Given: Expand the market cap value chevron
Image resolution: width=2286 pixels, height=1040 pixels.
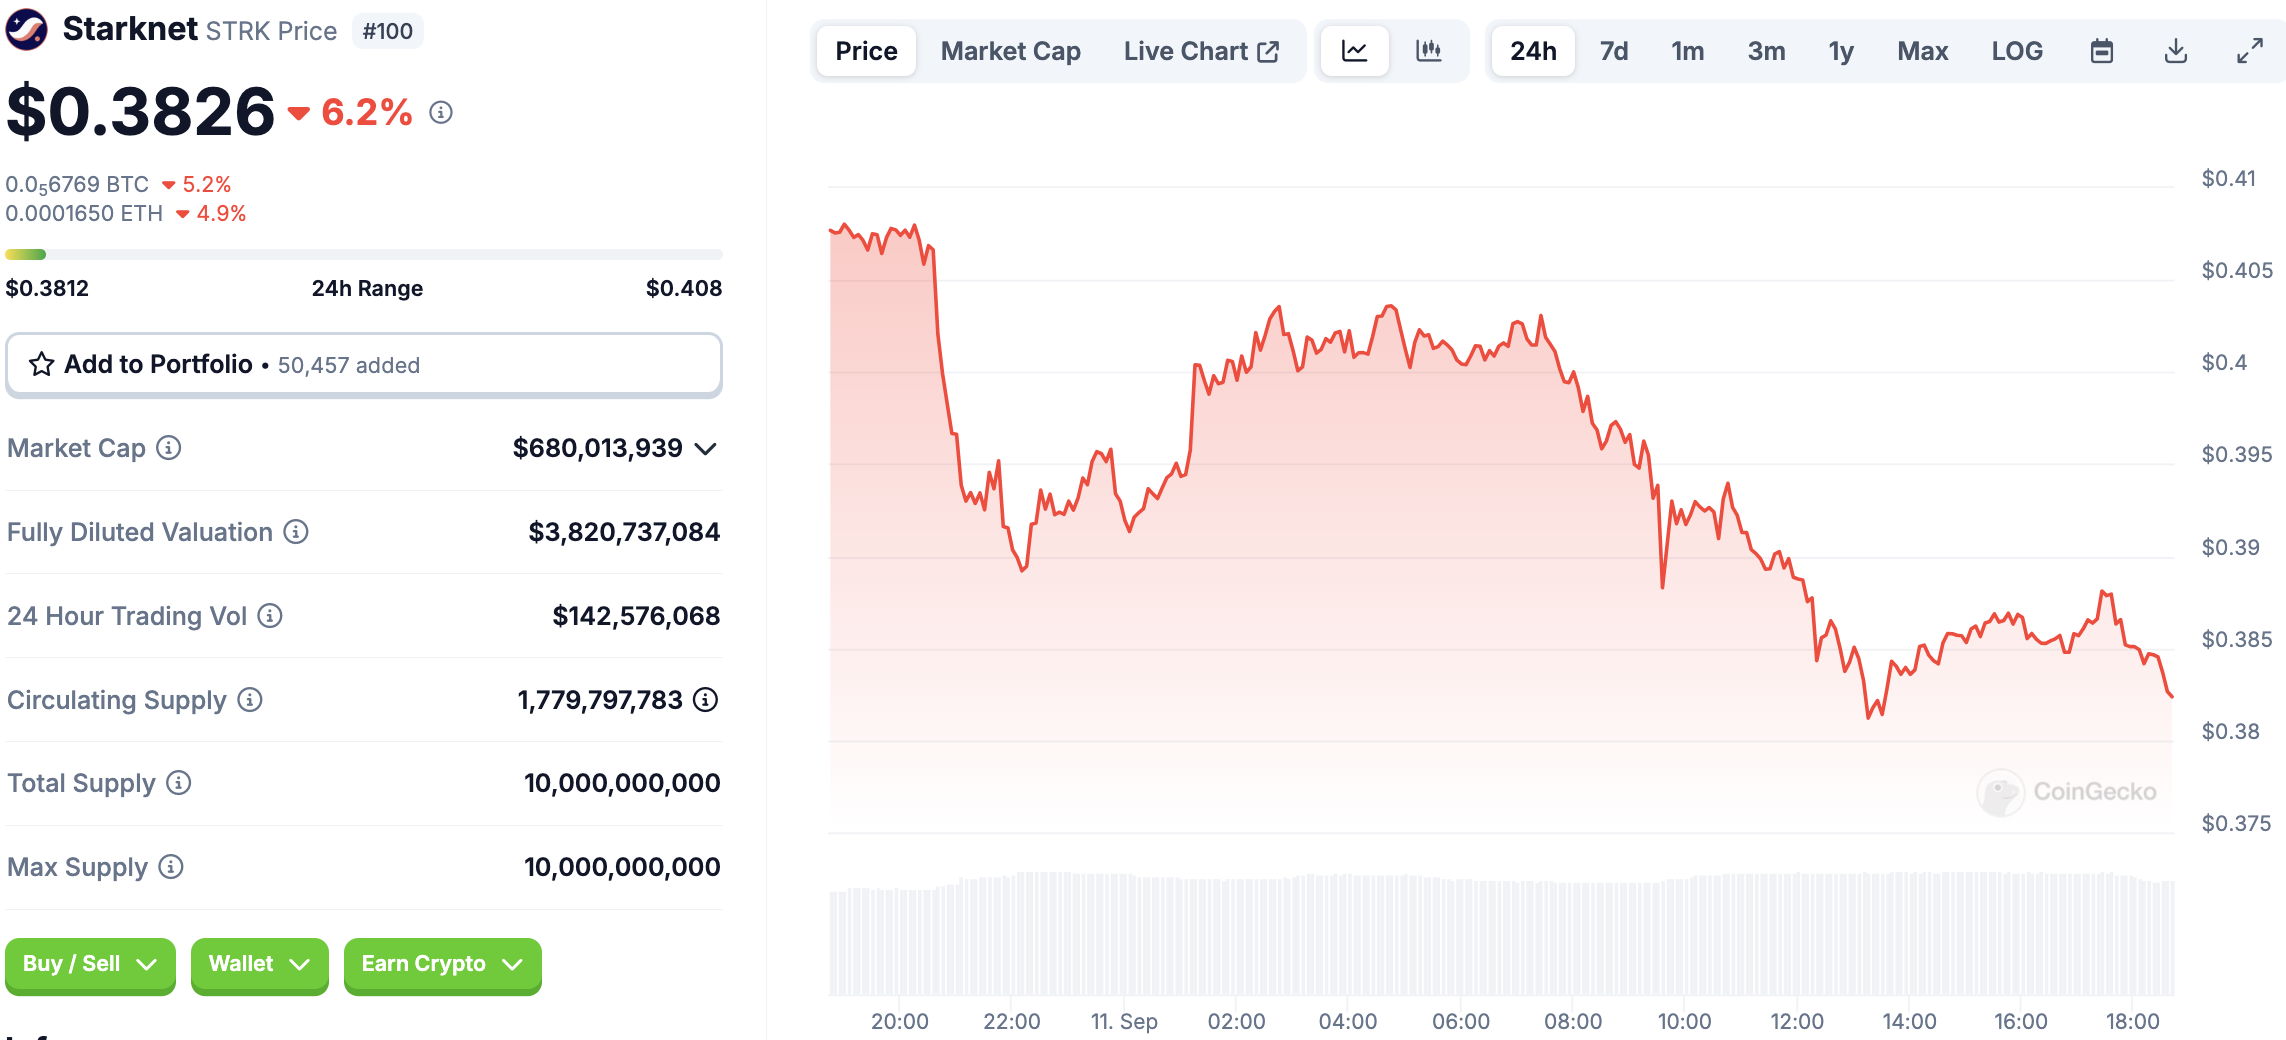Looking at the screenshot, I should point(706,449).
